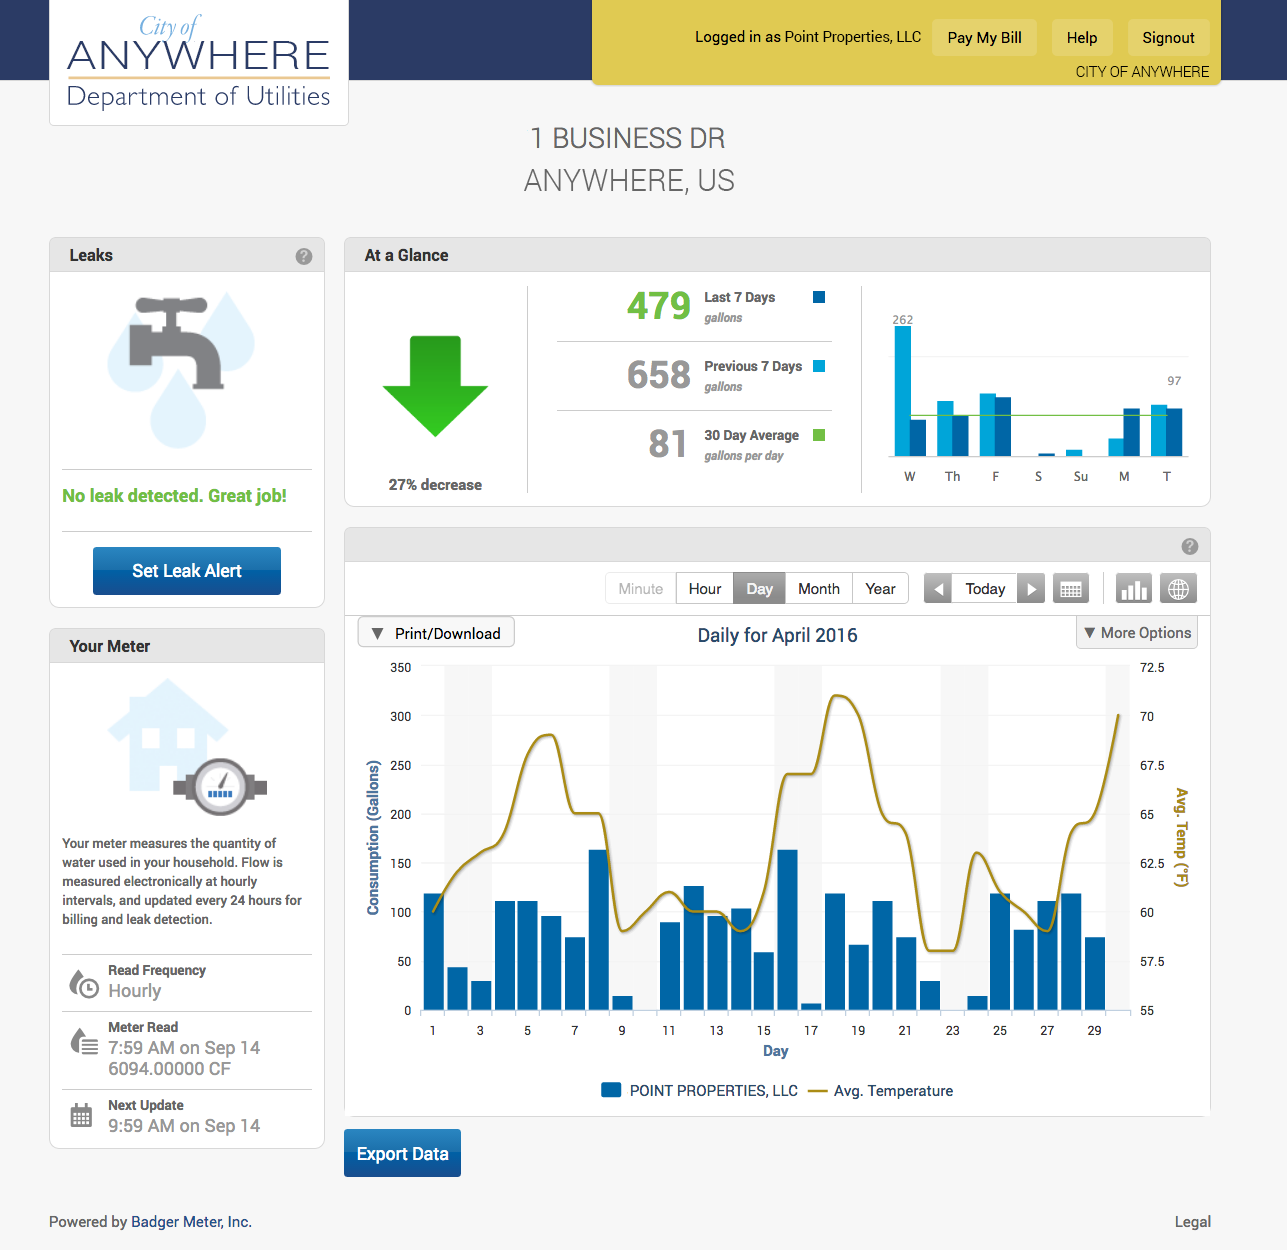Advance to next period with right arrow
Image resolution: width=1287 pixels, height=1250 pixels.
[x=1031, y=589]
